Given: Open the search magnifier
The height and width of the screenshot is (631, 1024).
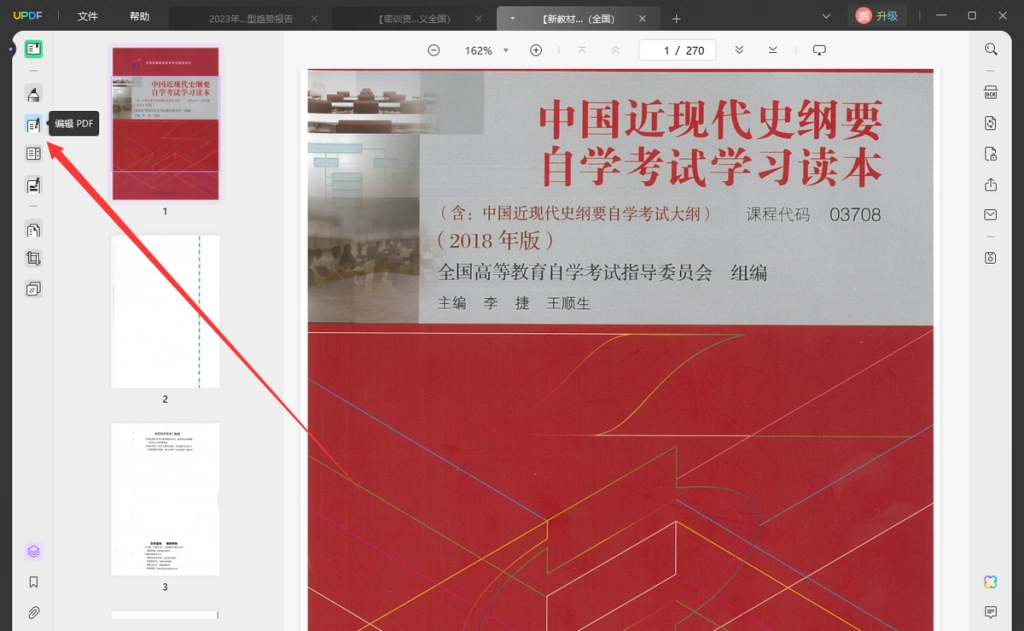Looking at the screenshot, I should (x=991, y=50).
